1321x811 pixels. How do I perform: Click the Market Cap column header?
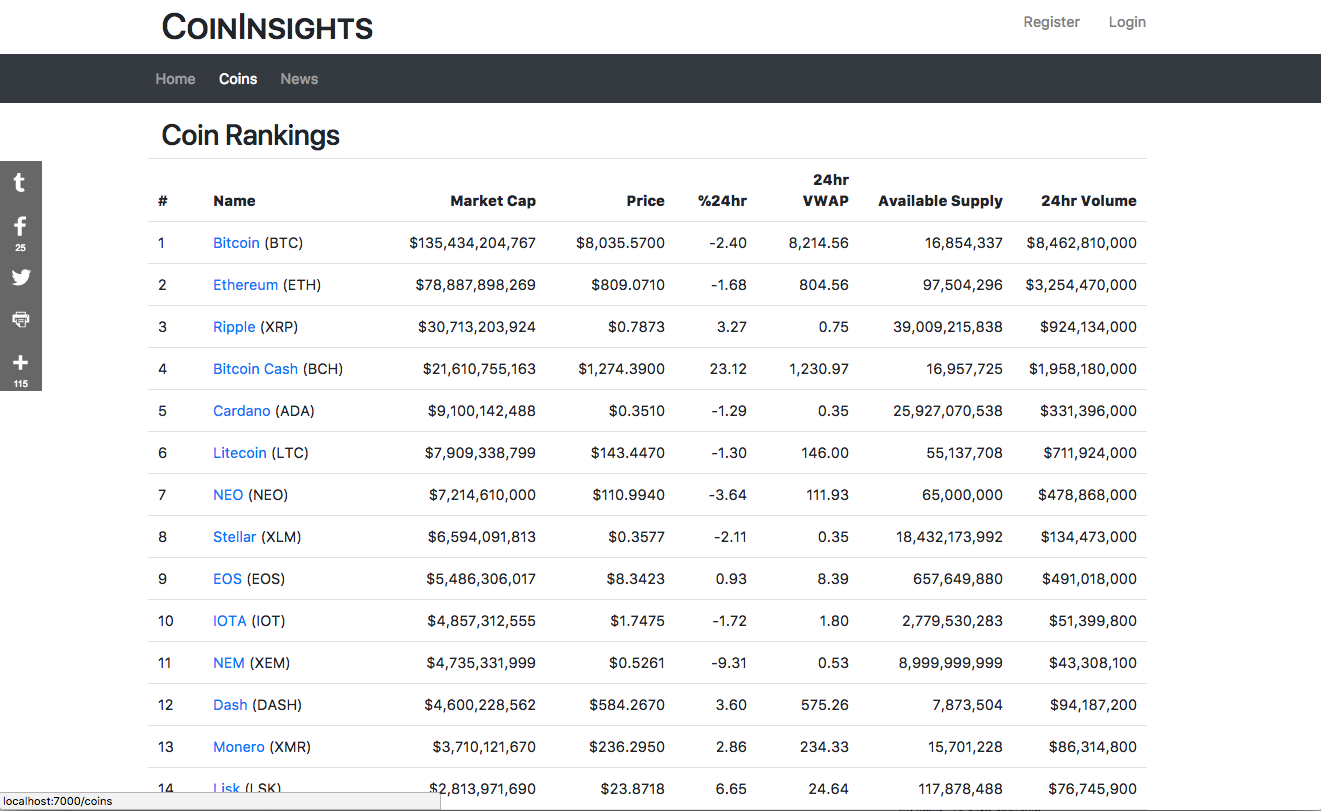click(493, 201)
